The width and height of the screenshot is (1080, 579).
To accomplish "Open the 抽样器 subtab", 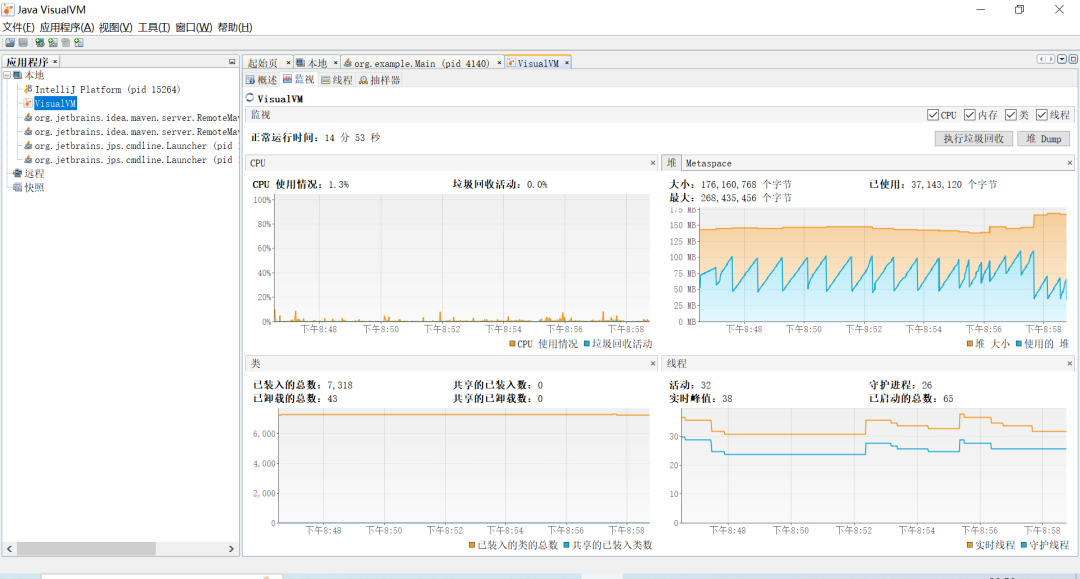I will 380,80.
